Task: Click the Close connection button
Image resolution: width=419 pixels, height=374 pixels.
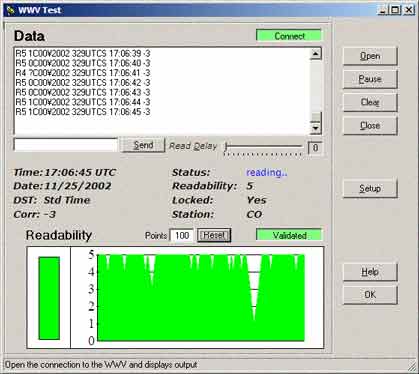Action: [x=370, y=126]
